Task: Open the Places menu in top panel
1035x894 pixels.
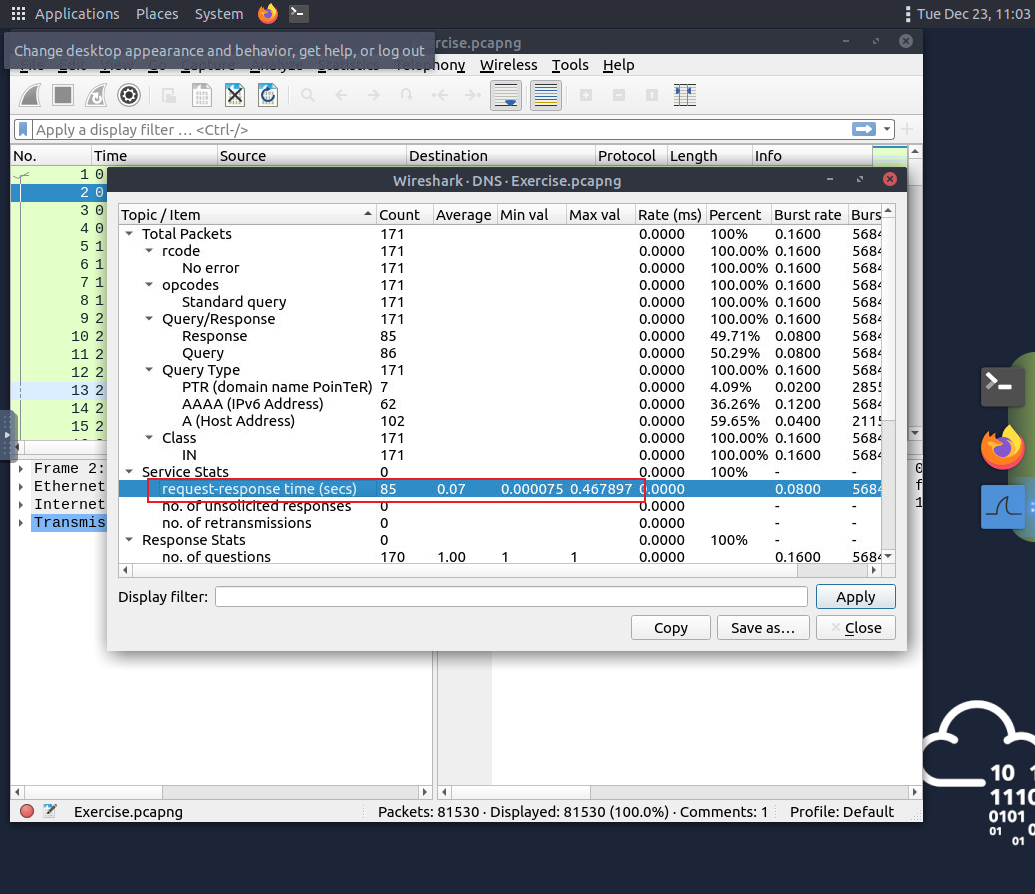Action: tap(157, 13)
